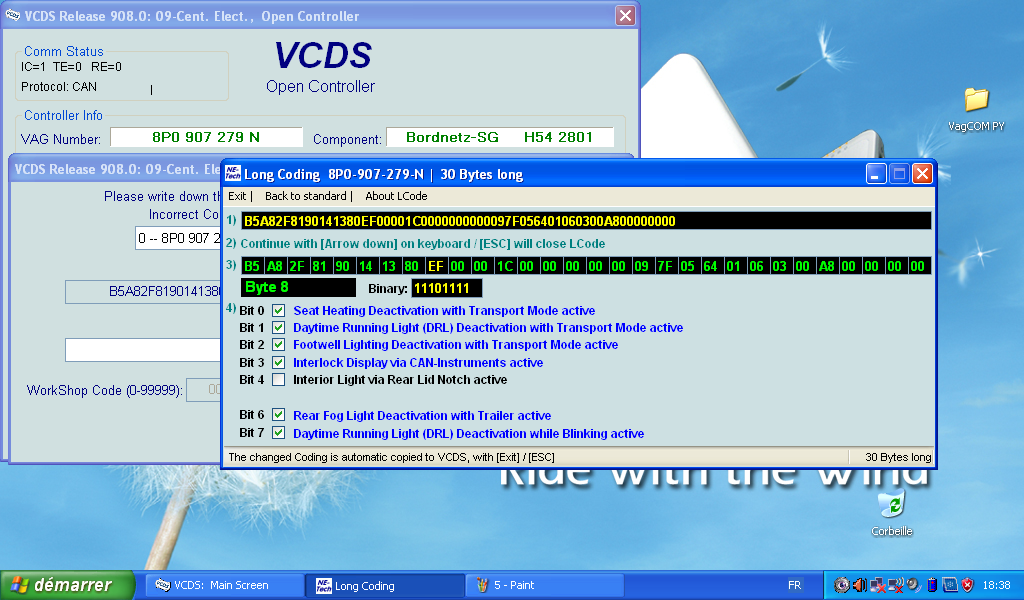Select byte 05 in byte row
Viewport: 1024px width, 600px height.
(x=687, y=266)
